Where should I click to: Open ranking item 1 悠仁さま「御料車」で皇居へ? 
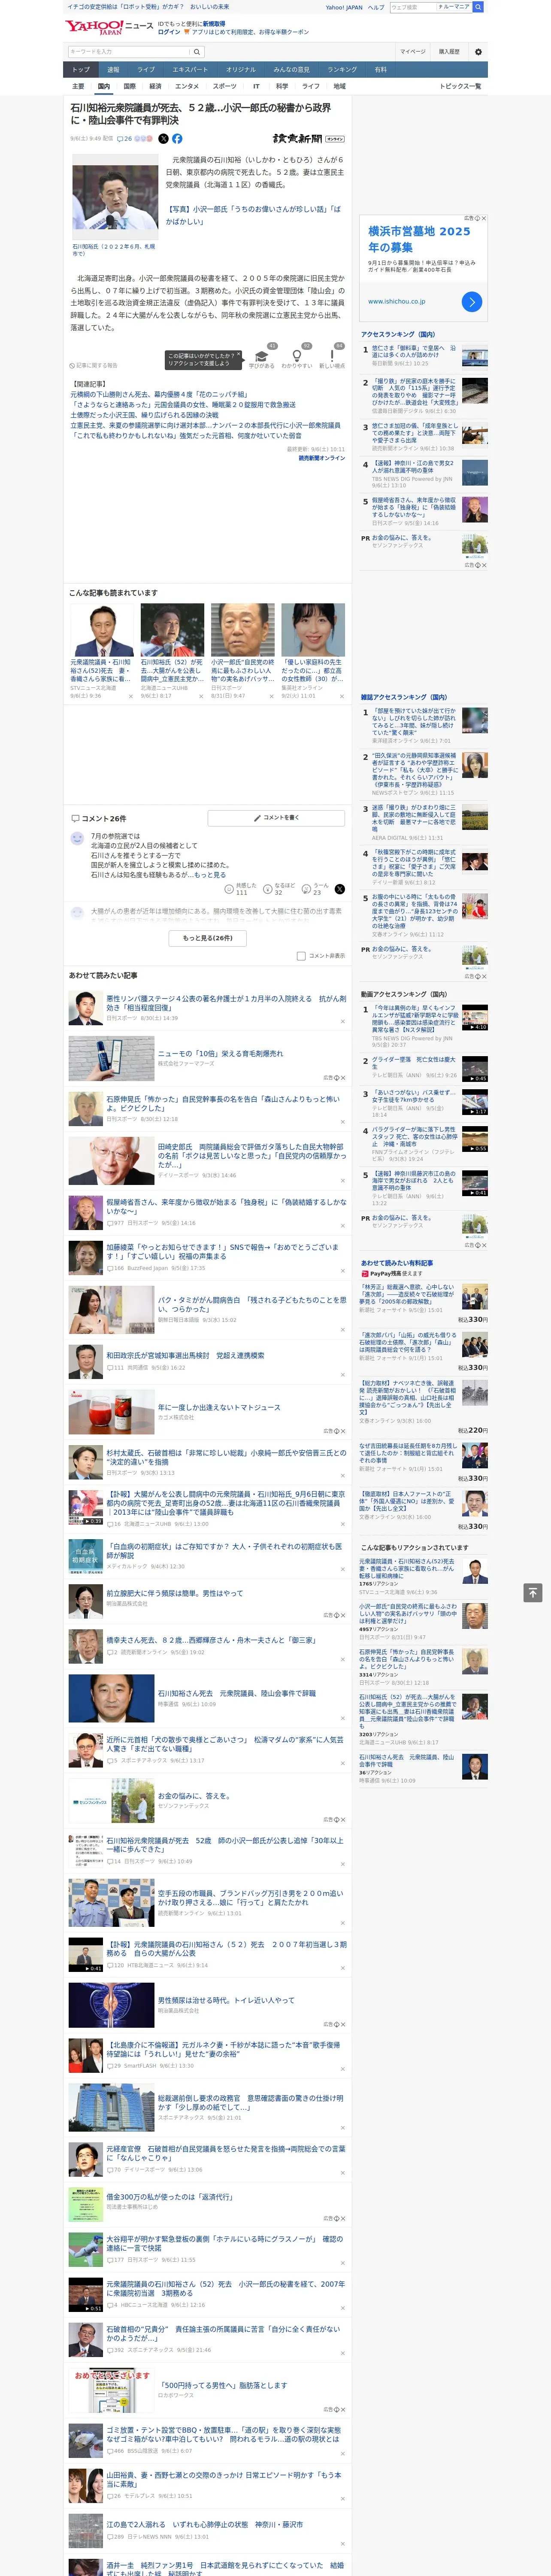(x=414, y=353)
